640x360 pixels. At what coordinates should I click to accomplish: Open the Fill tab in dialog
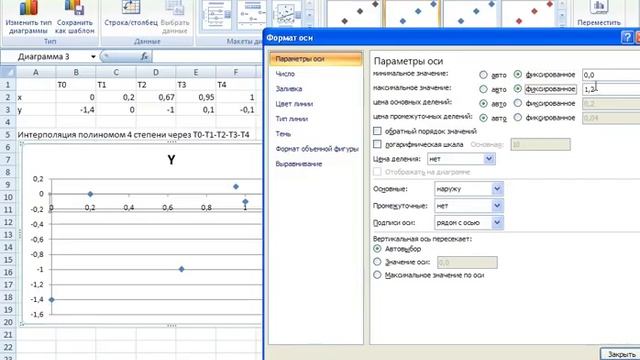click(x=289, y=89)
